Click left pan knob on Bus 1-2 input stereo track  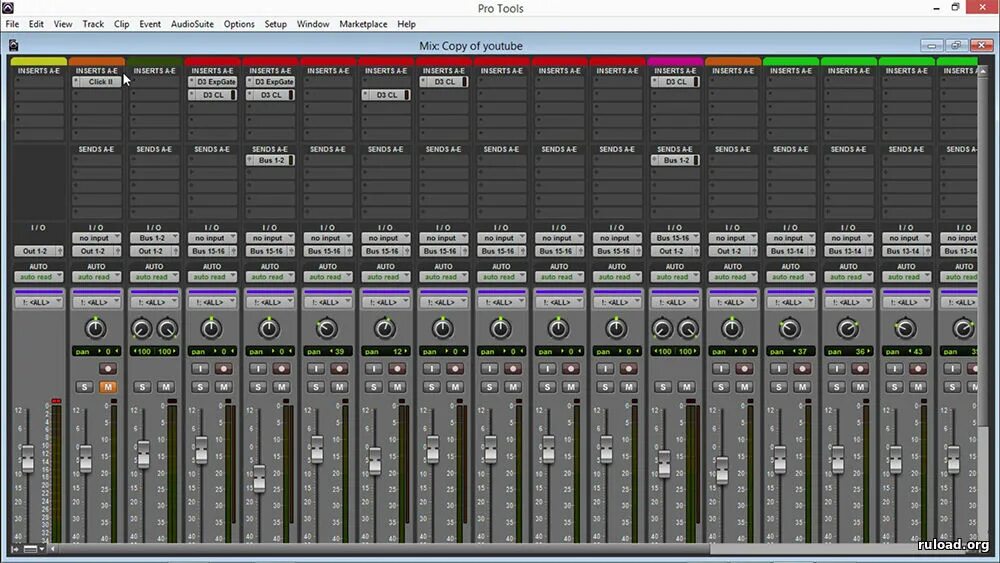[142, 329]
